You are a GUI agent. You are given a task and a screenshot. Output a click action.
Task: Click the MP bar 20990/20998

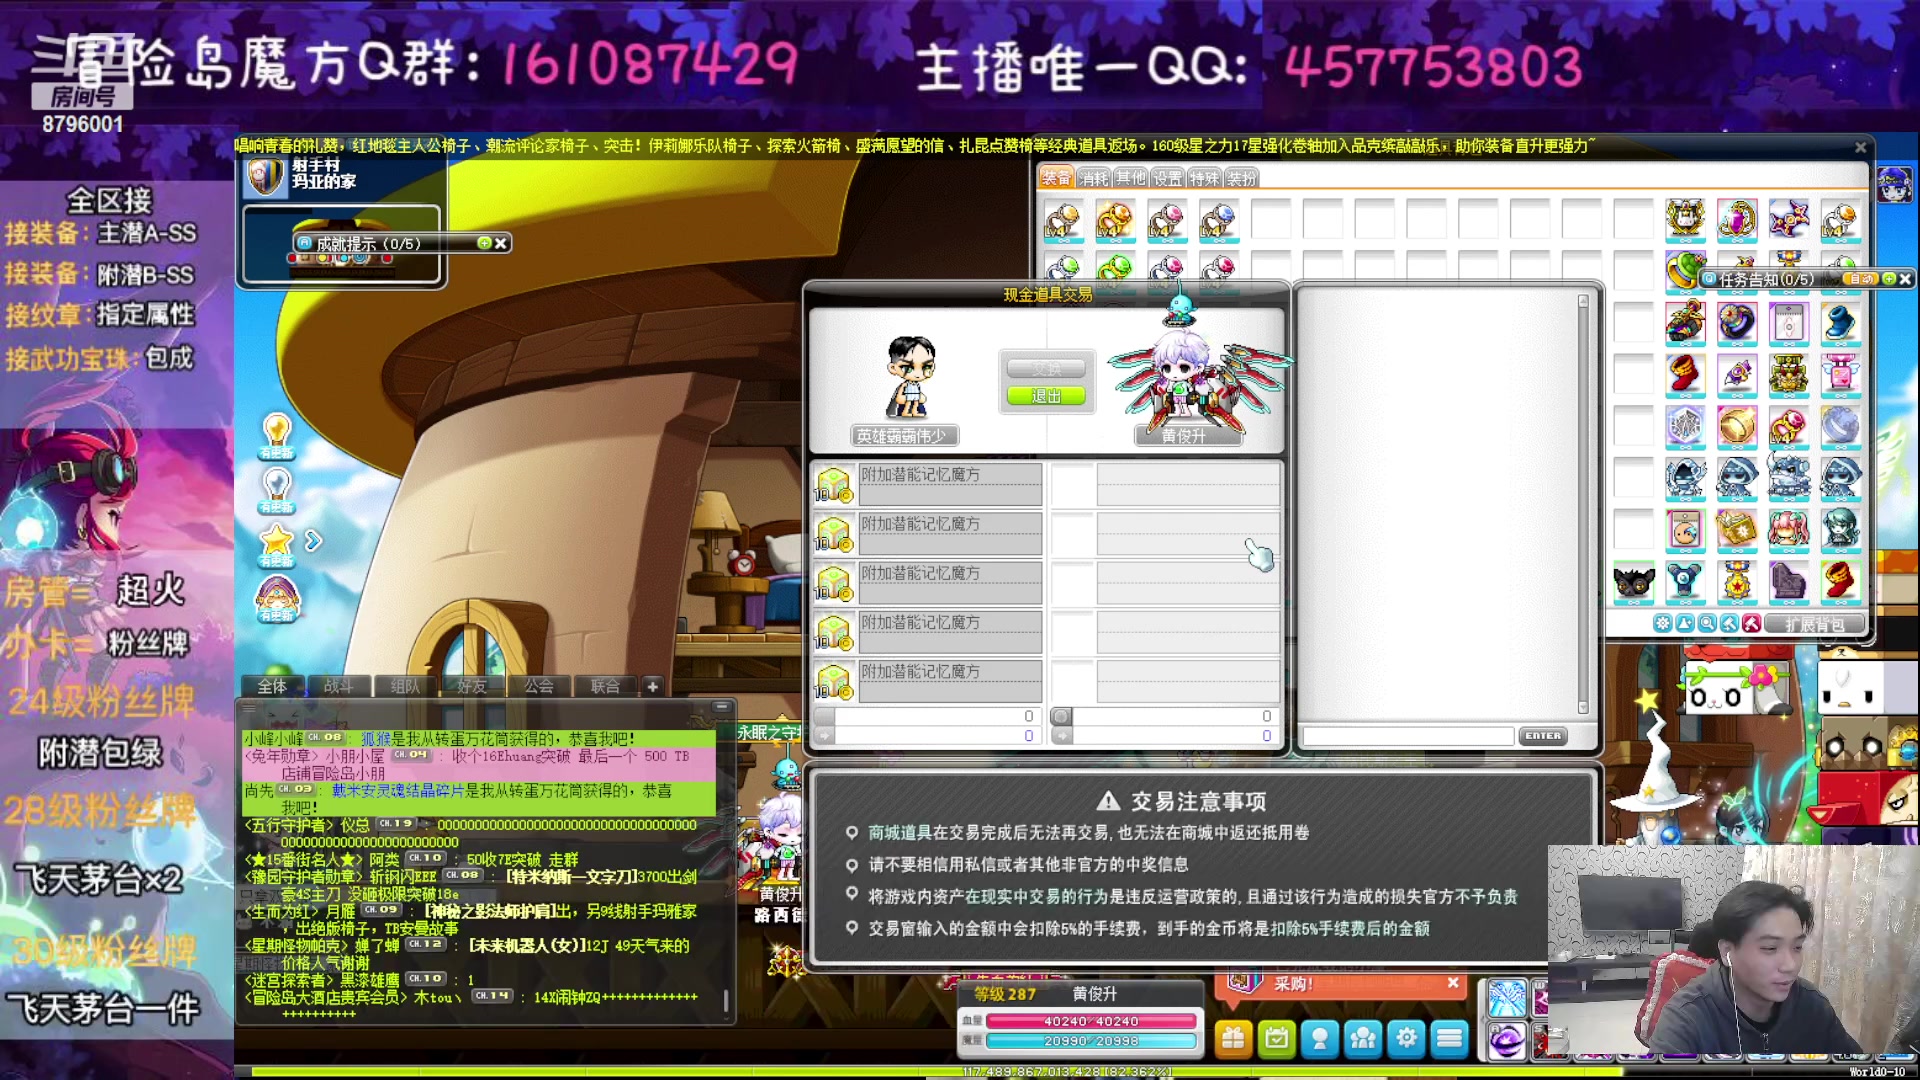tap(1091, 1041)
